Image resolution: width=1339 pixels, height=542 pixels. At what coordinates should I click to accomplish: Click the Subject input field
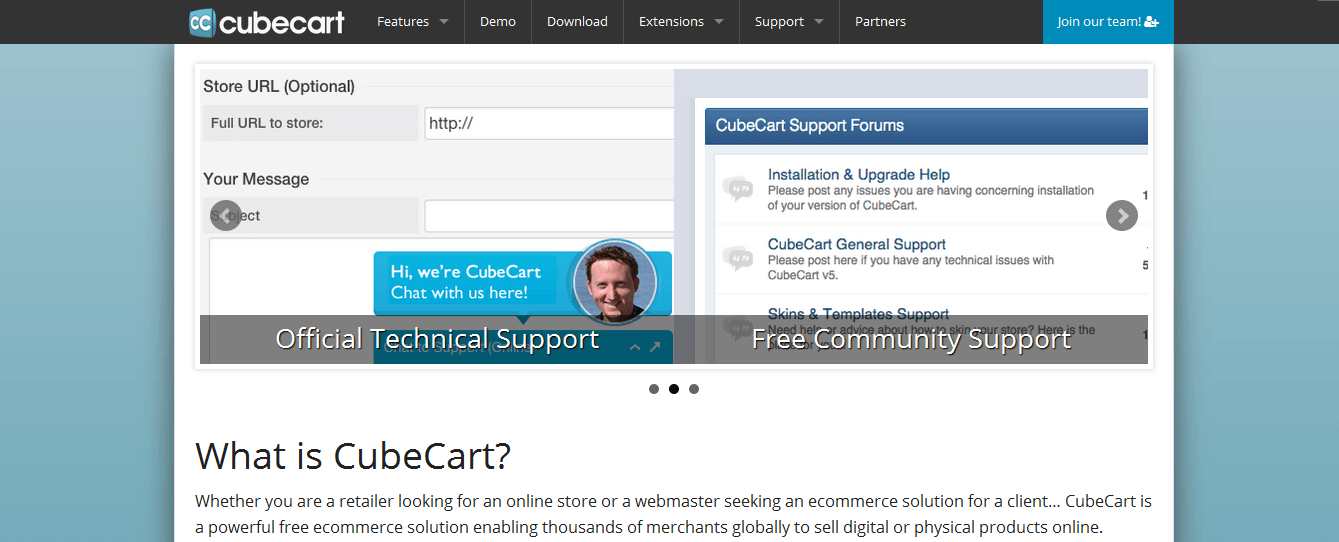pyautogui.click(x=549, y=215)
